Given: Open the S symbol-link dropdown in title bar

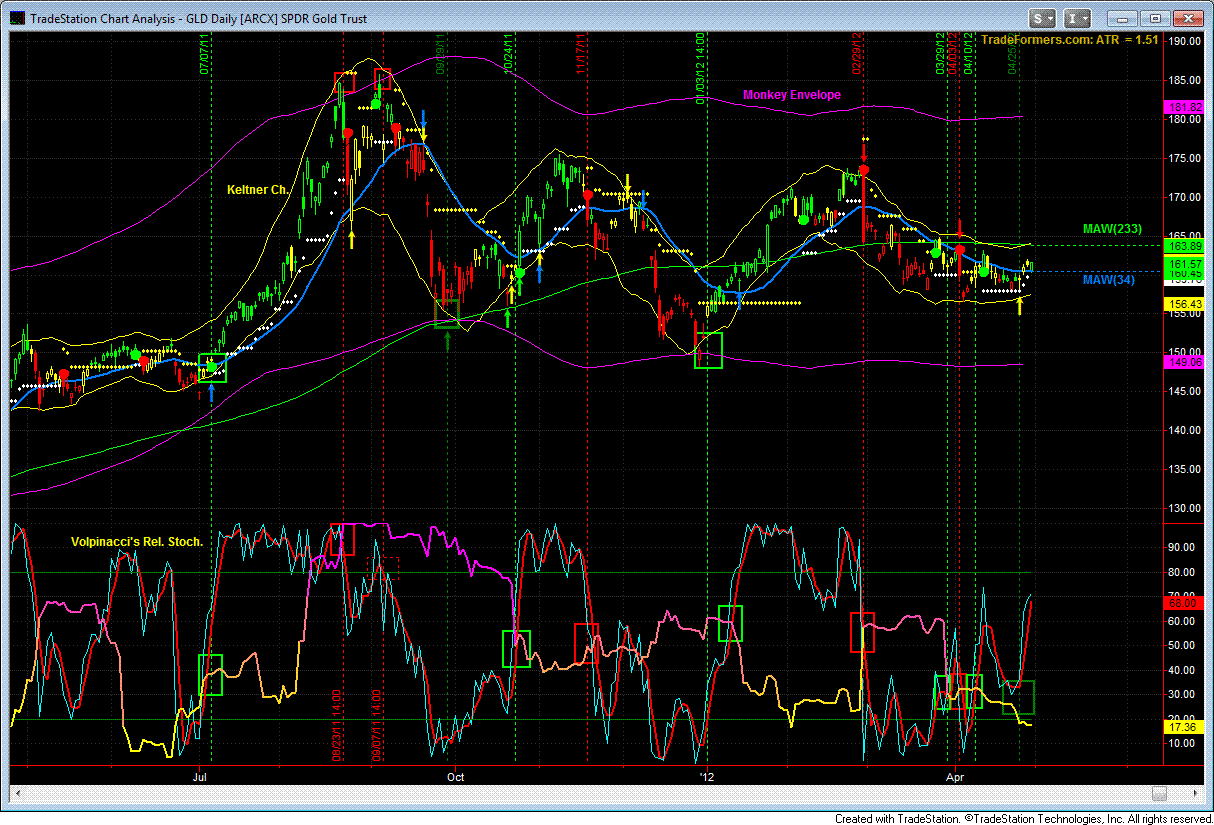Looking at the screenshot, I should coord(1044,18).
